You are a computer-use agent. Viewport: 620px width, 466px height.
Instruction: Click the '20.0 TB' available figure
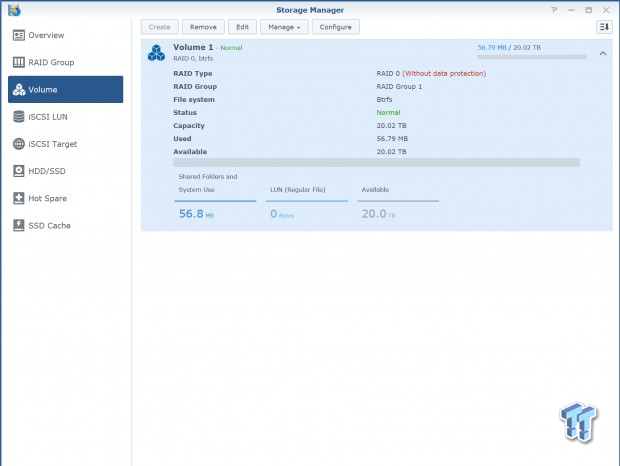pyautogui.click(x=378, y=214)
